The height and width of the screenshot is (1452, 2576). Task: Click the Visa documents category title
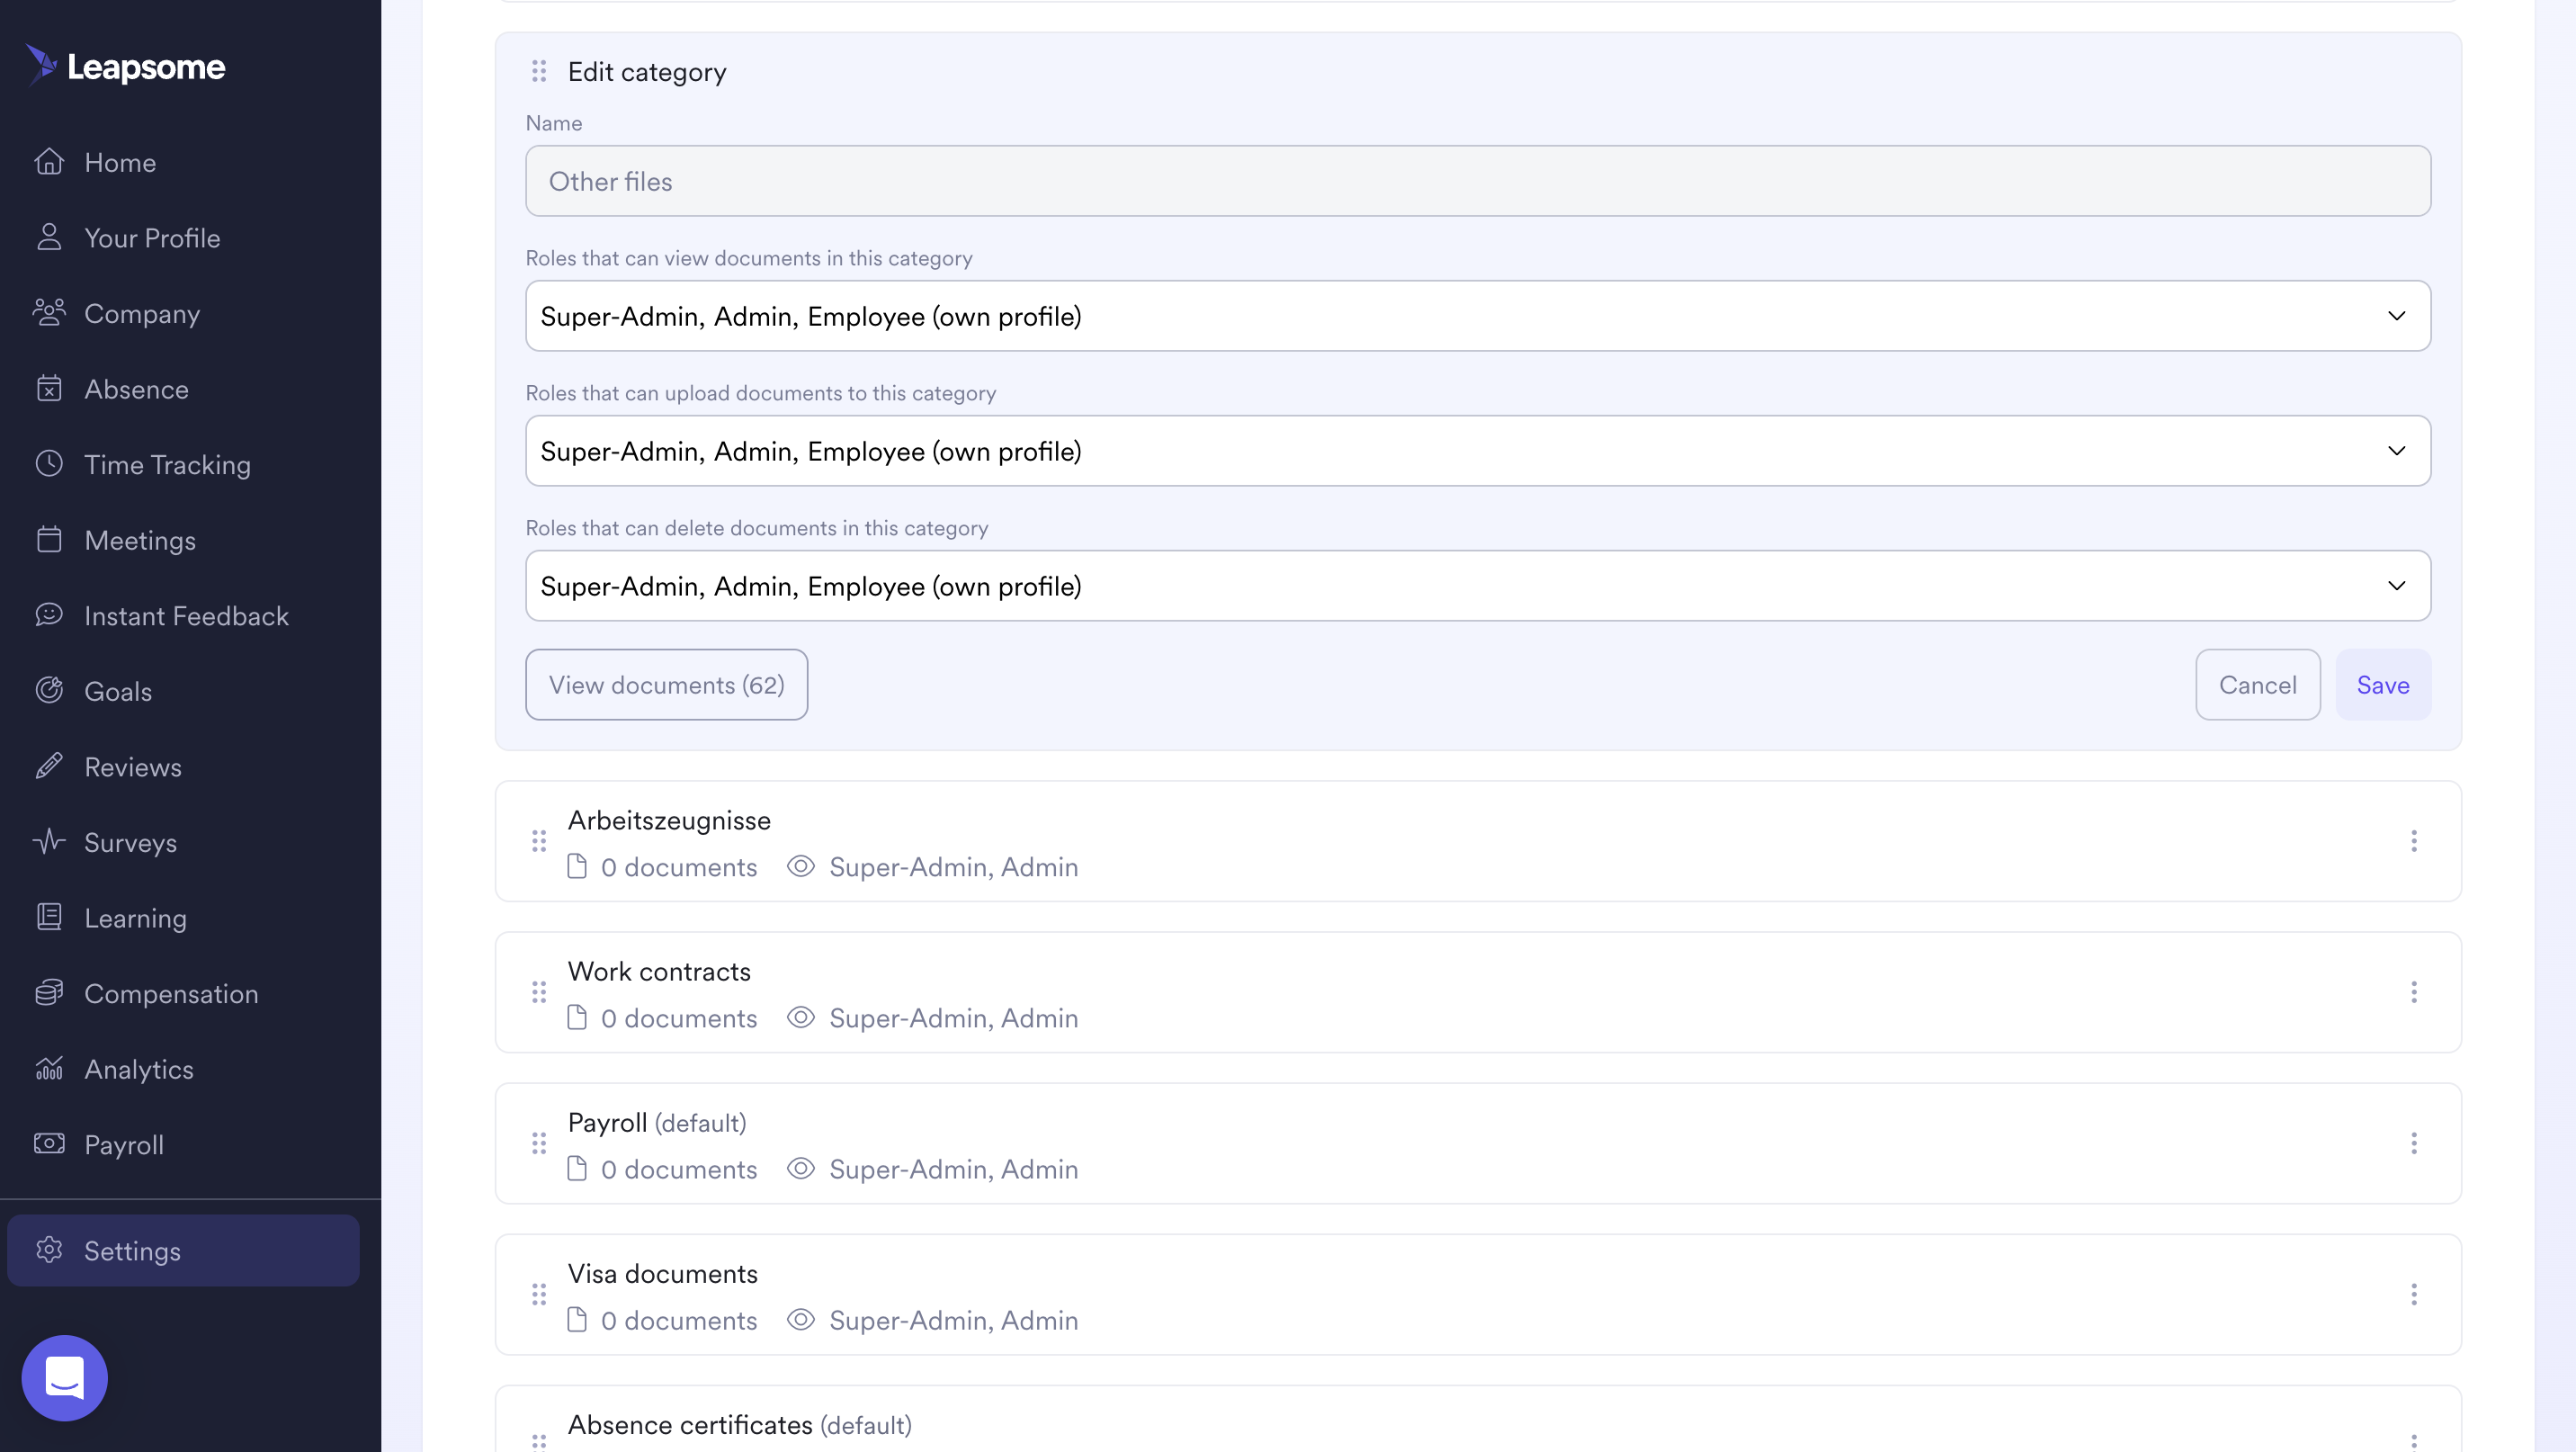(x=663, y=1273)
